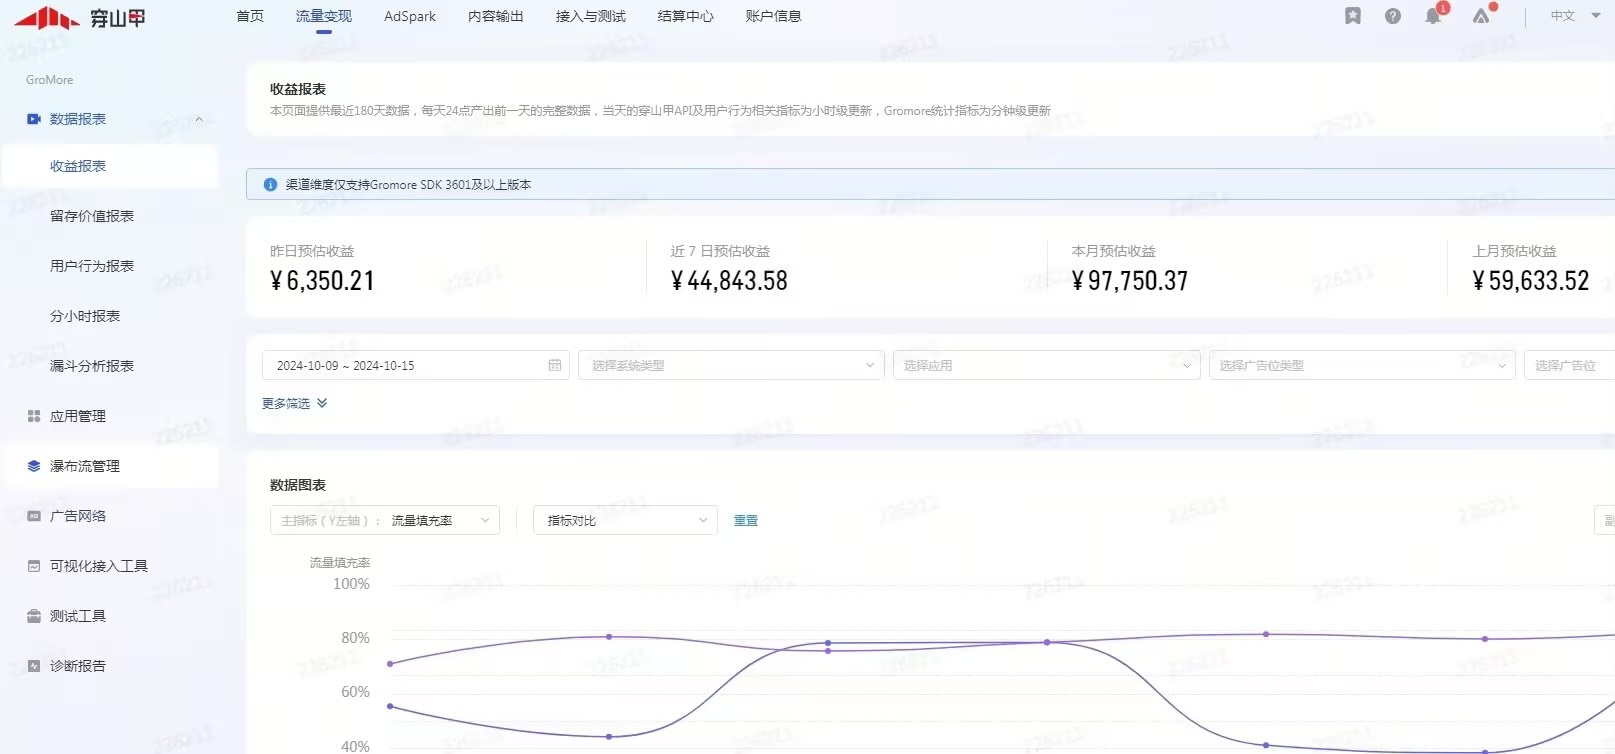Click the 60% y-axis label
This screenshot has height=754, width=1615.
point(355,692)
